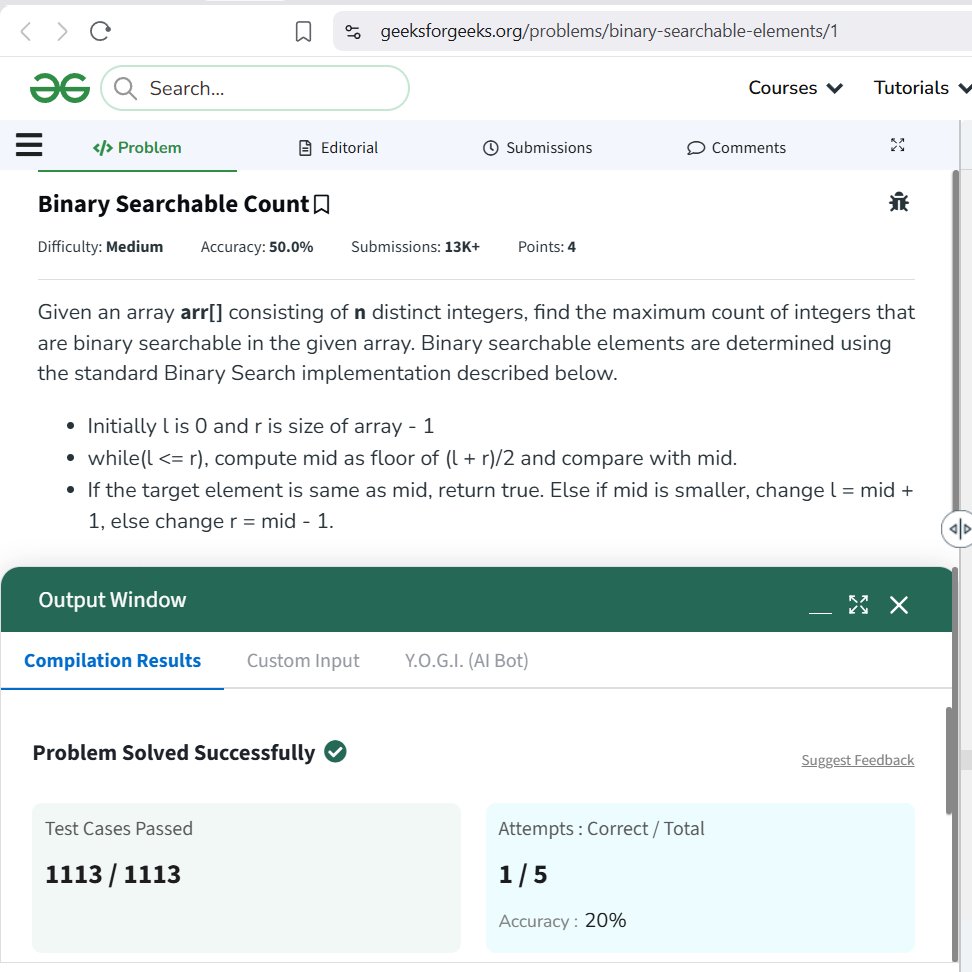Screen dimensions: 972x972
Task: Select the Compilation Results tab
Action: click(x=112, y=661)
